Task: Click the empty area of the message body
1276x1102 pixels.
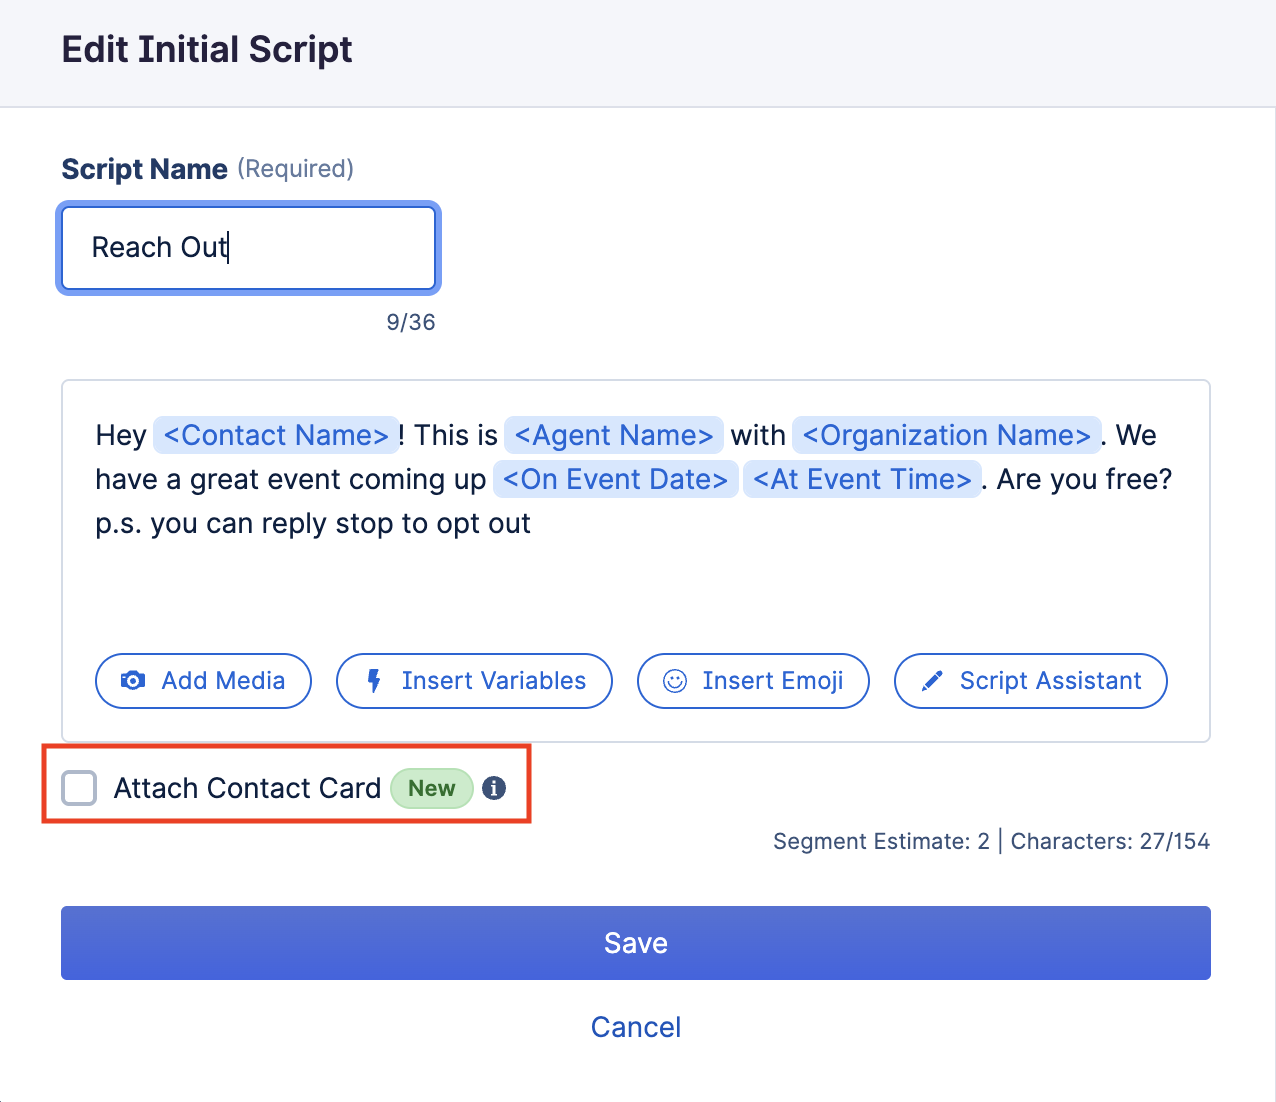Action: 636,590
